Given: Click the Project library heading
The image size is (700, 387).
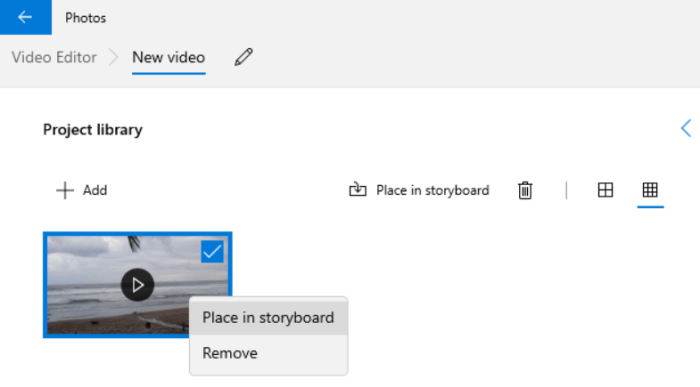Looking at the screenshot, I should click(x=93, y=129).
